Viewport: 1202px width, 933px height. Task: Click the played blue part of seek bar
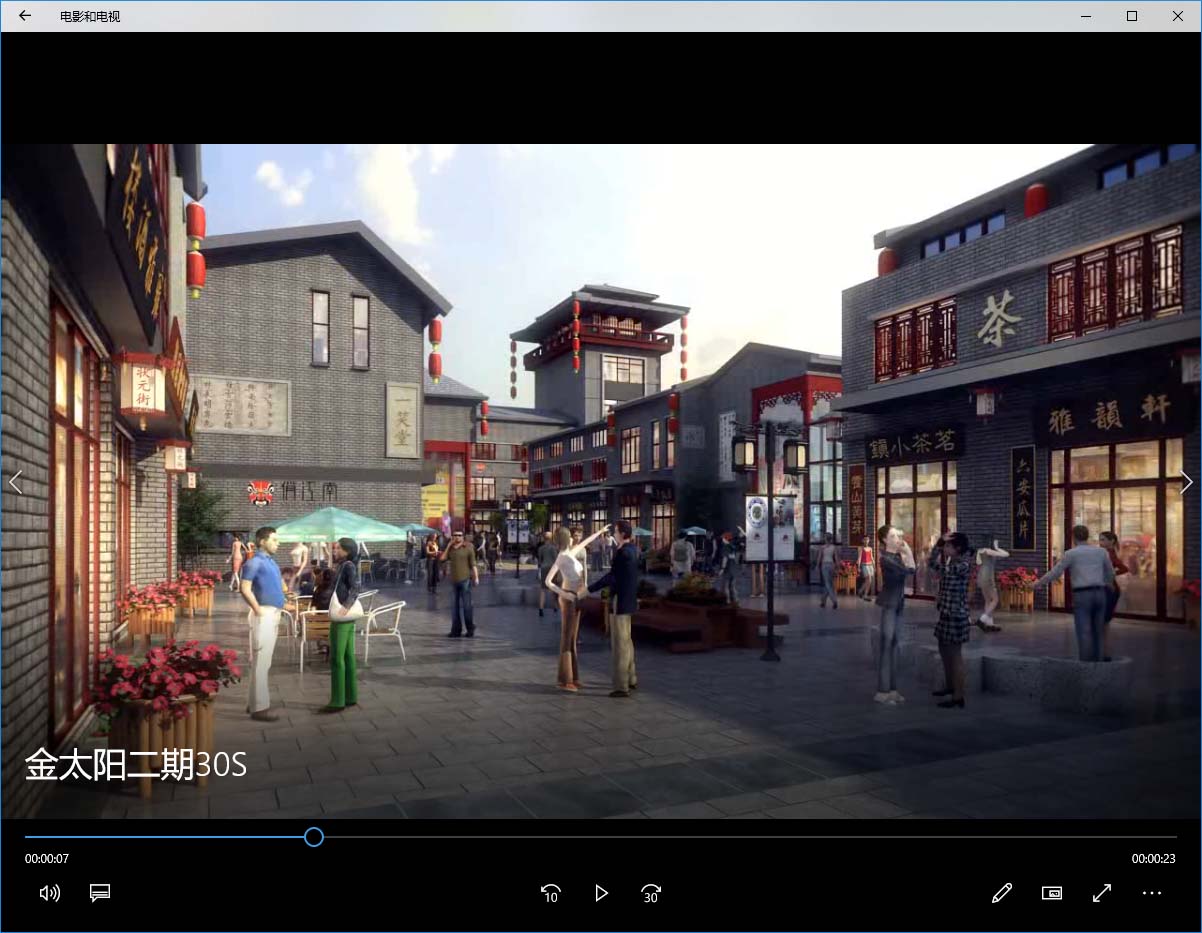[160, 837]
